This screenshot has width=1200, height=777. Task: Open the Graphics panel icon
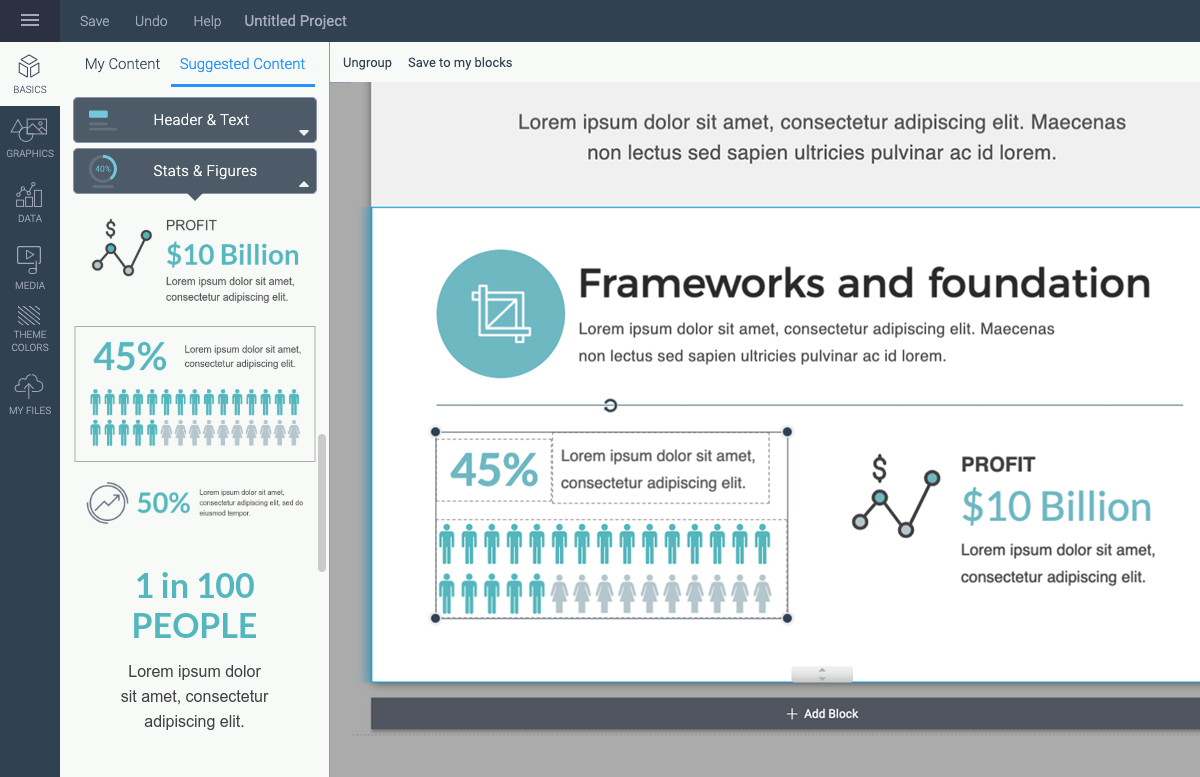(x=30, y=138)
